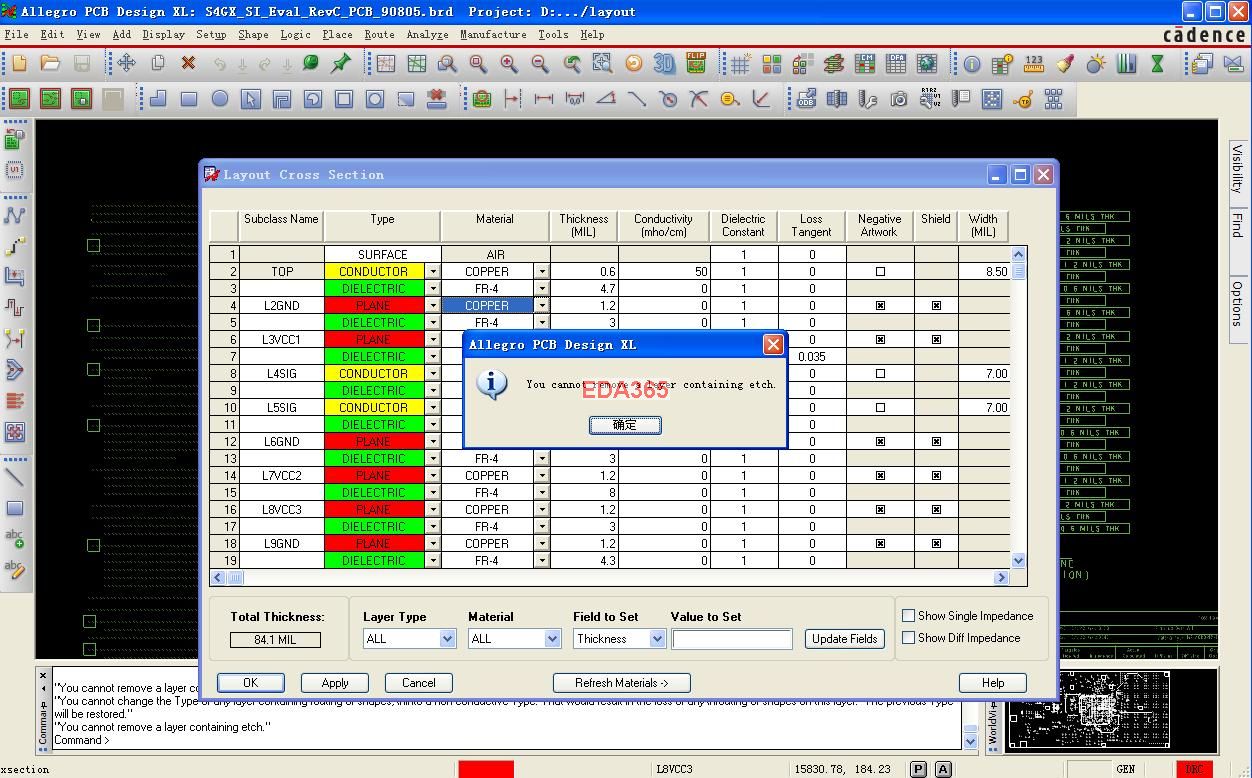Click the blue Show Element info icon

971,63
